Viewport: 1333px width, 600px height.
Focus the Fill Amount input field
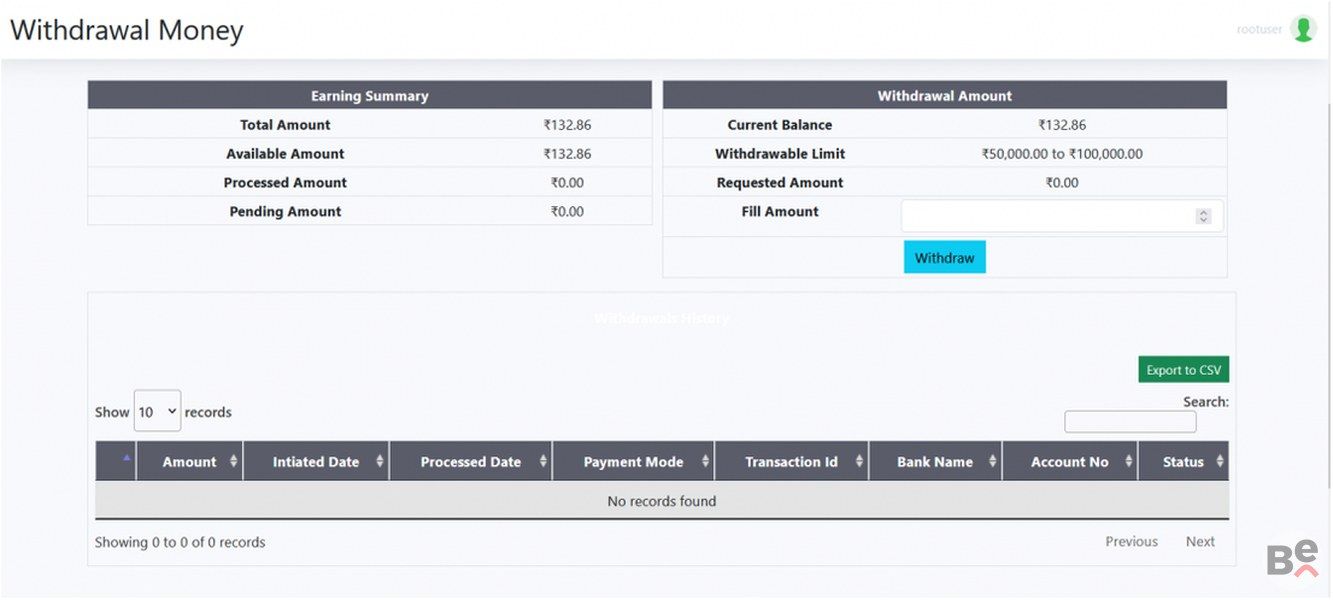[1045, 216]
